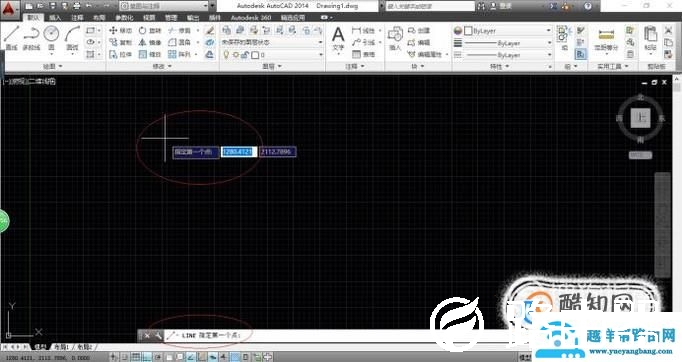The image size is (682, 362).
Task: Click the ViewCube top (上) face
Action: coord(640,117)
